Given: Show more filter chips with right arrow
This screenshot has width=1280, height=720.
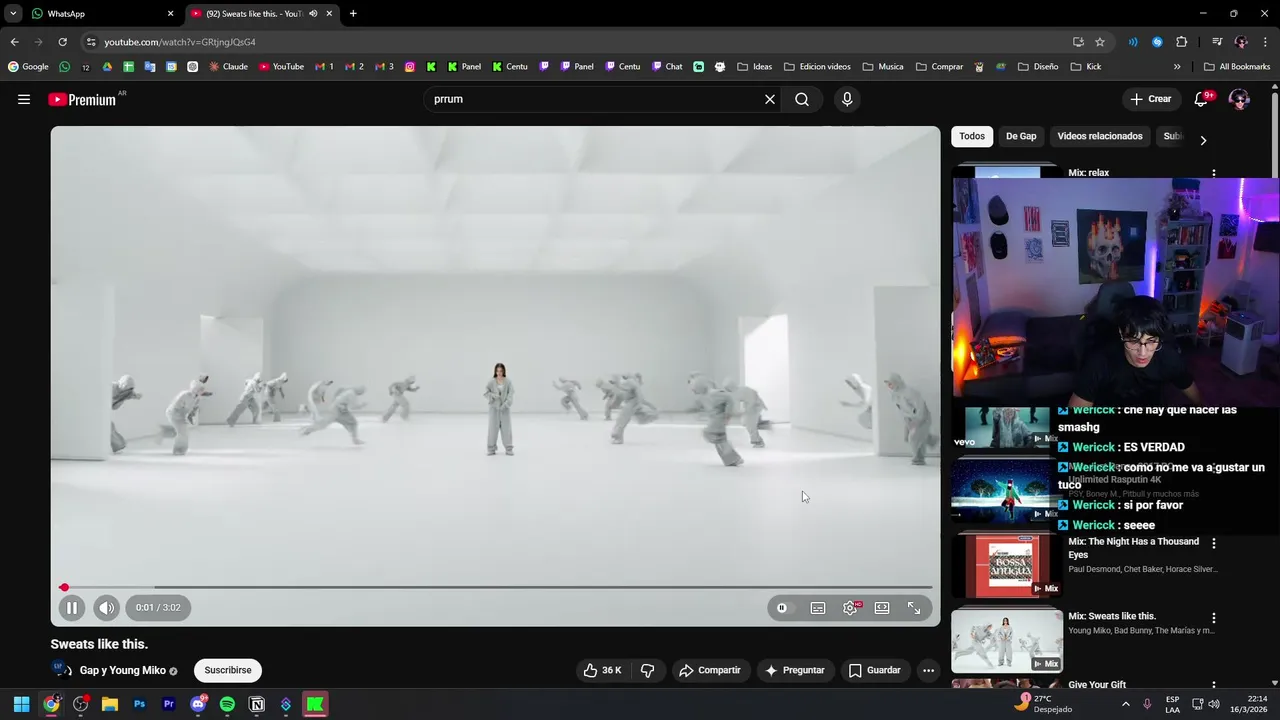Looking at the screenshot, I should click(x=1203, y=140).
